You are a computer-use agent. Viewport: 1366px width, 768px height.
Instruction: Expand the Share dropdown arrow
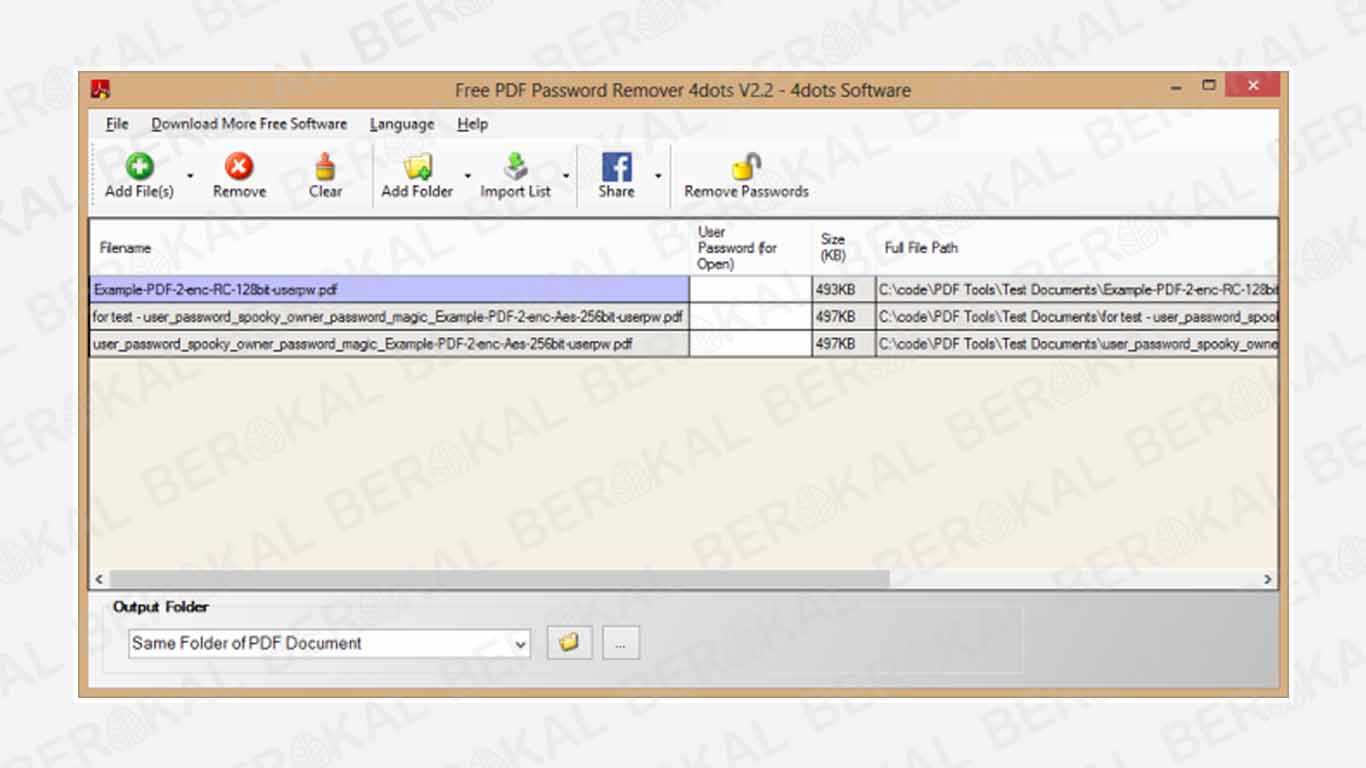658,176
